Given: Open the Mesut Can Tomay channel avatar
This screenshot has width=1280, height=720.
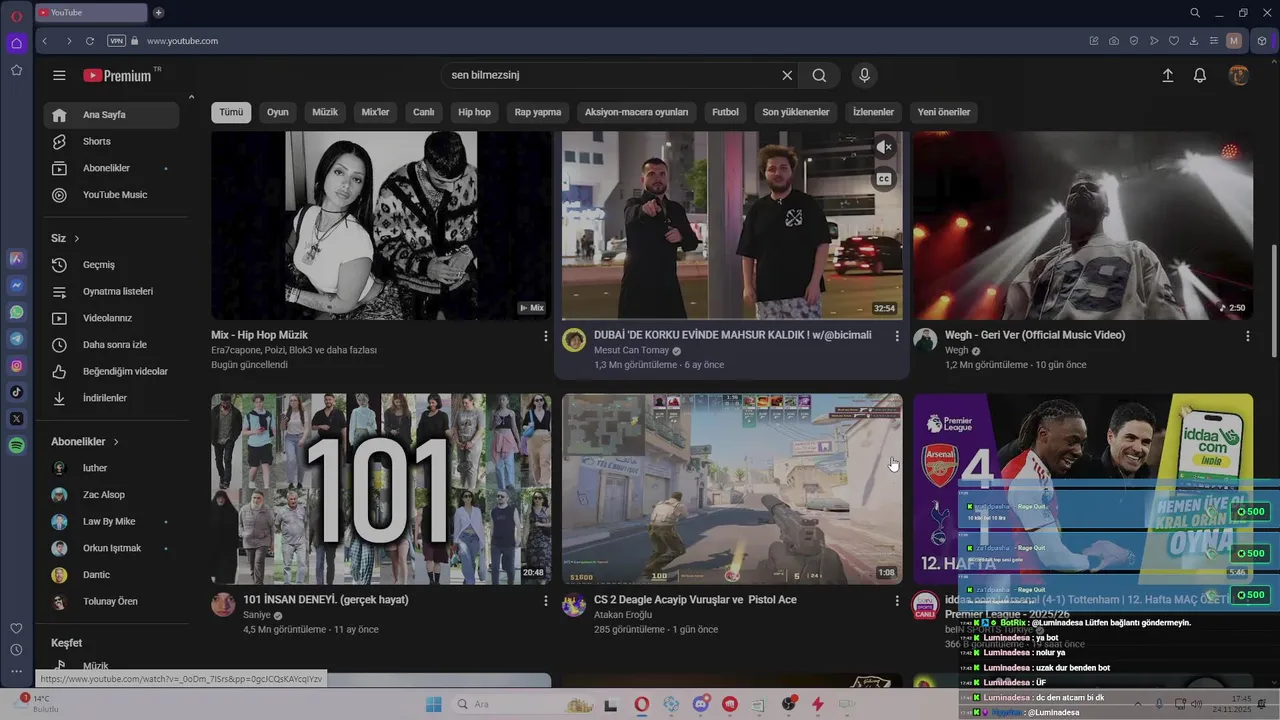Looking at the screenshot, I should (x=574, y=340).
